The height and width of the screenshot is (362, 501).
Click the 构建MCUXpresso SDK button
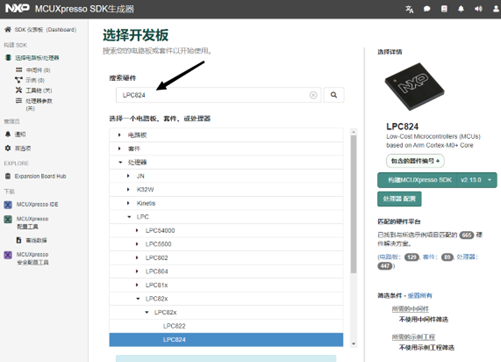417,180
